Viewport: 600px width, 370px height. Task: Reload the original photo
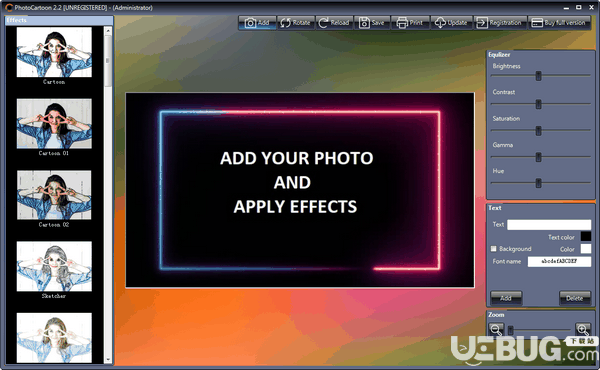[334, 23]
